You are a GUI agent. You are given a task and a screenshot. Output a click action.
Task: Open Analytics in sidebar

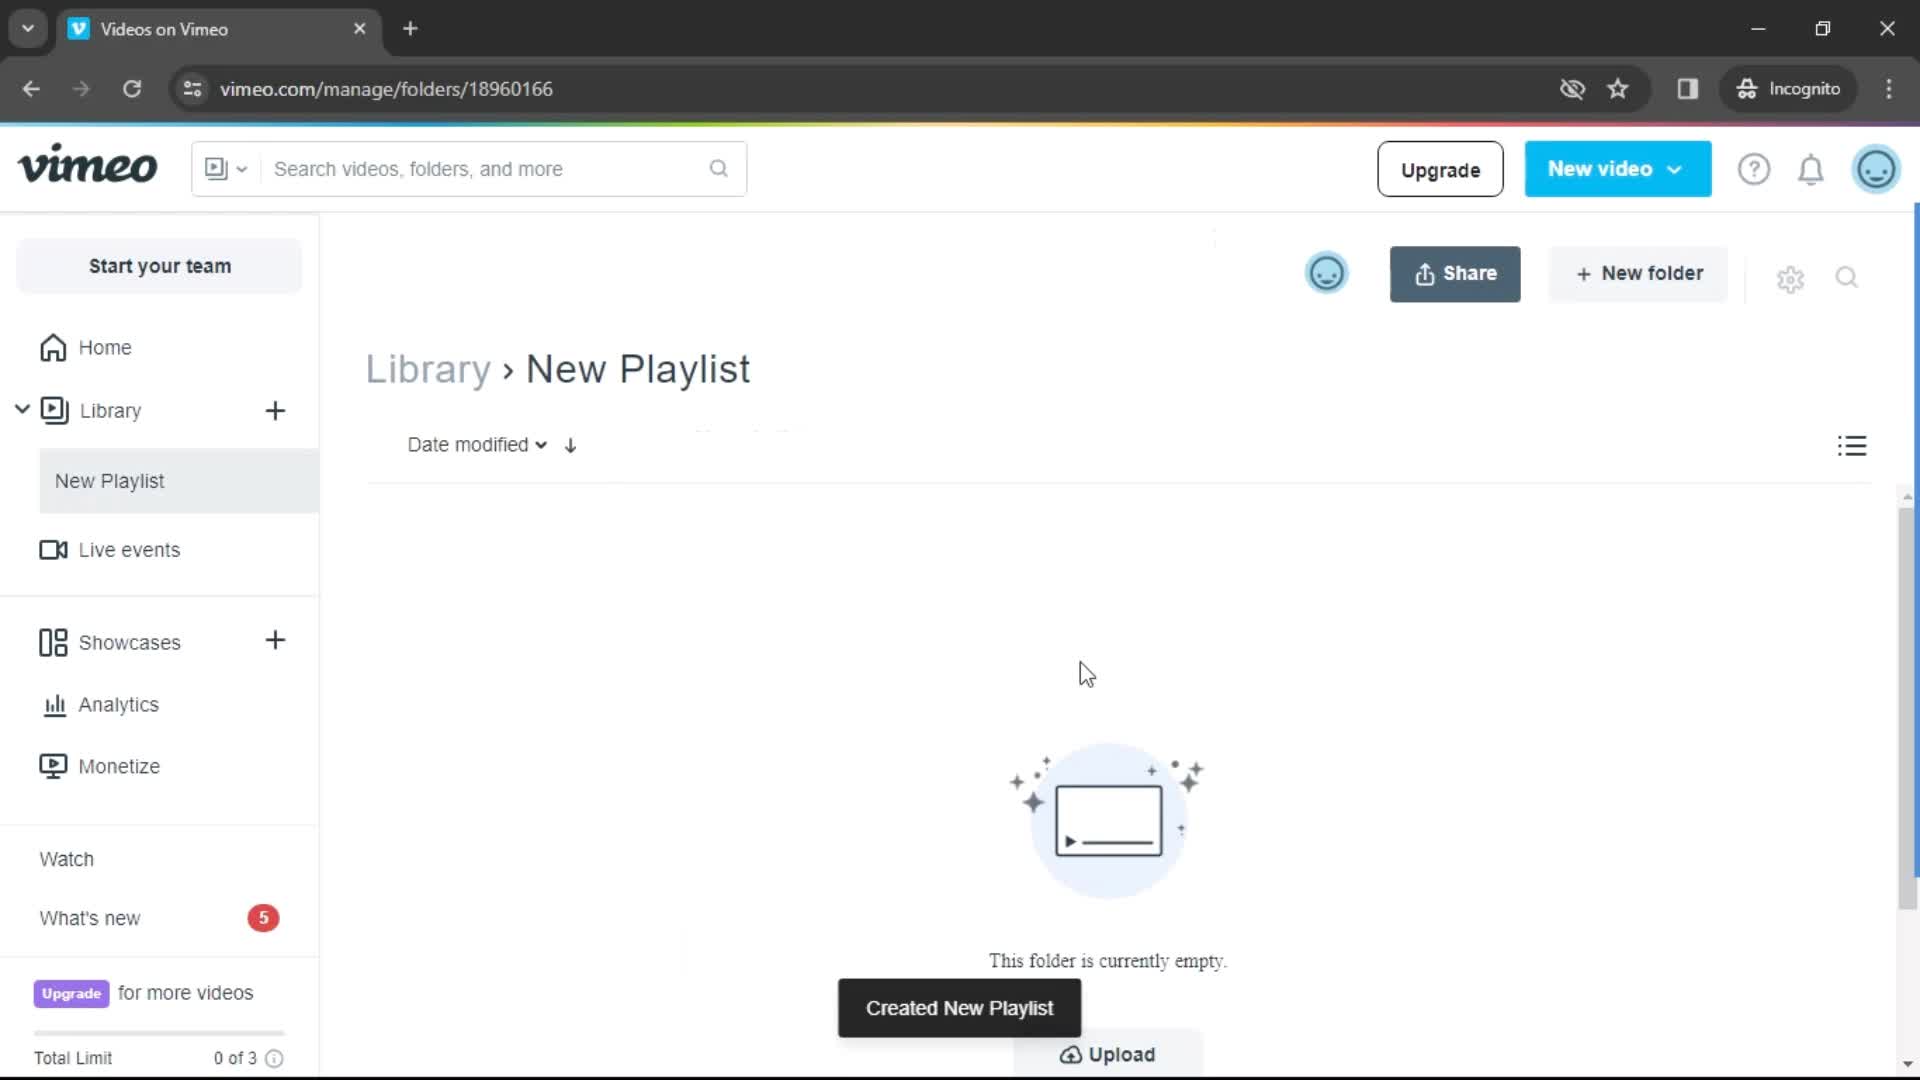(x=118, y=705)
